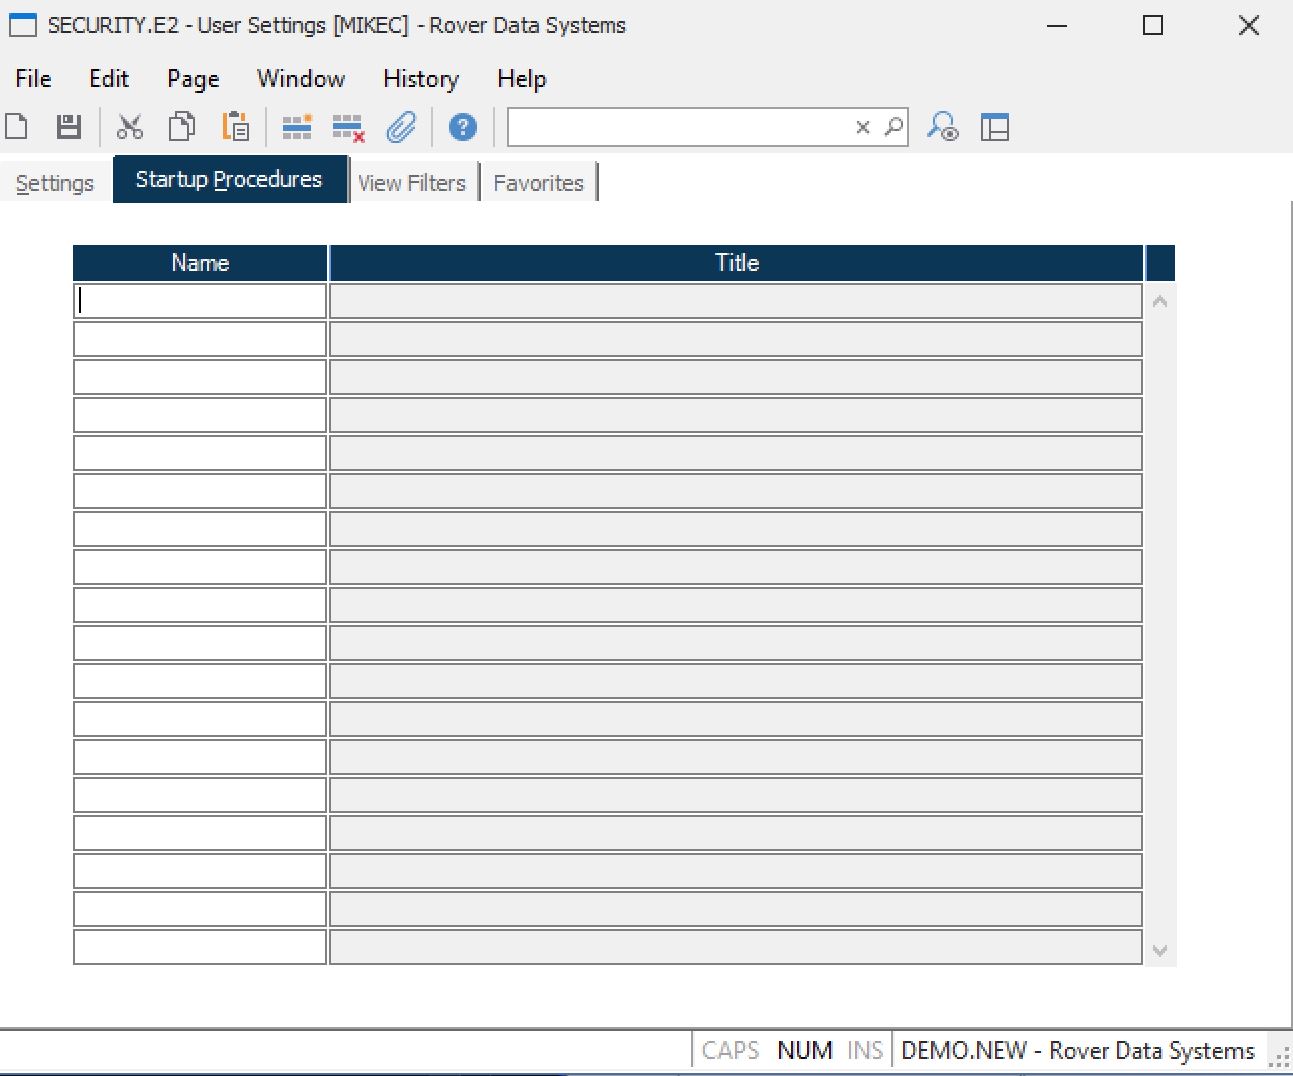
Task: Click the Paste clipboard icon
Action: (236, 127)
